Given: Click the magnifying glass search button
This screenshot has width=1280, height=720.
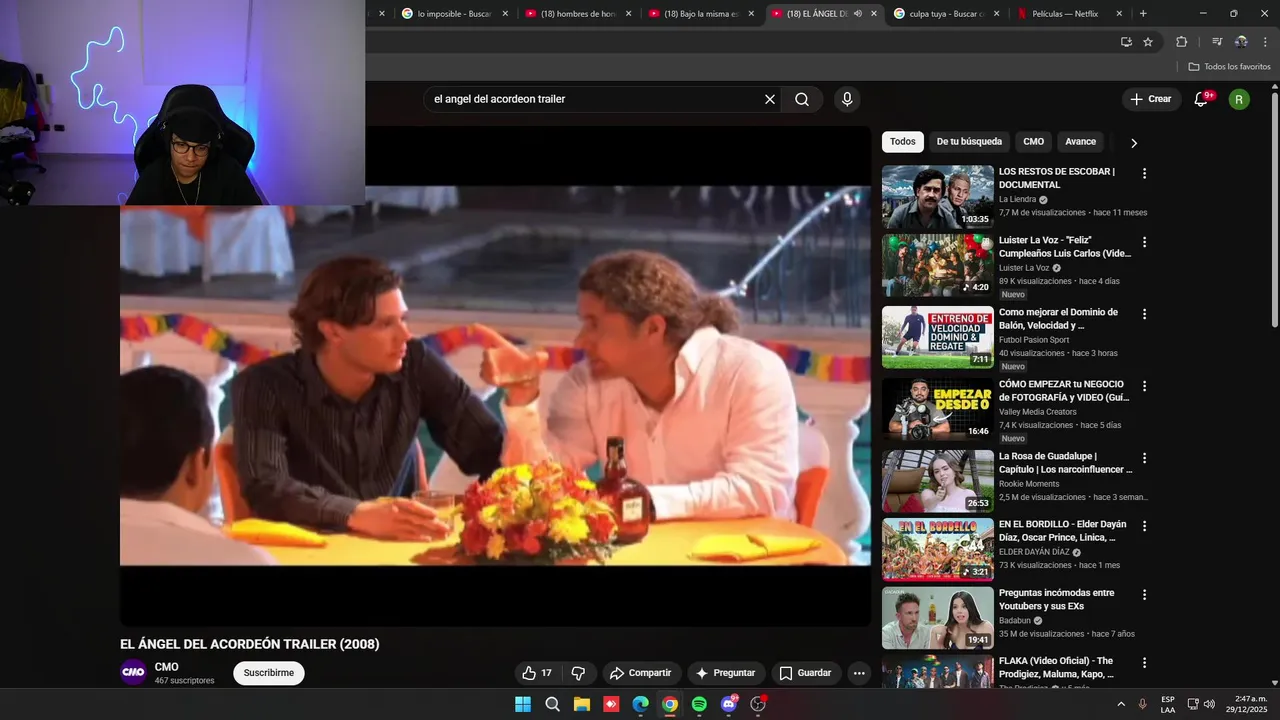Looking at the screenshot, I should coord(802,99).
